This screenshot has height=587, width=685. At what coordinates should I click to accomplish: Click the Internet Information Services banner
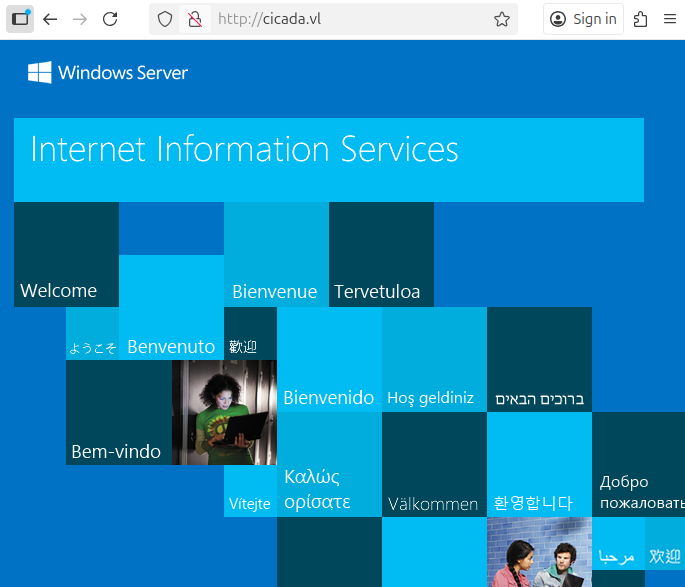click(x=329, y=160)
